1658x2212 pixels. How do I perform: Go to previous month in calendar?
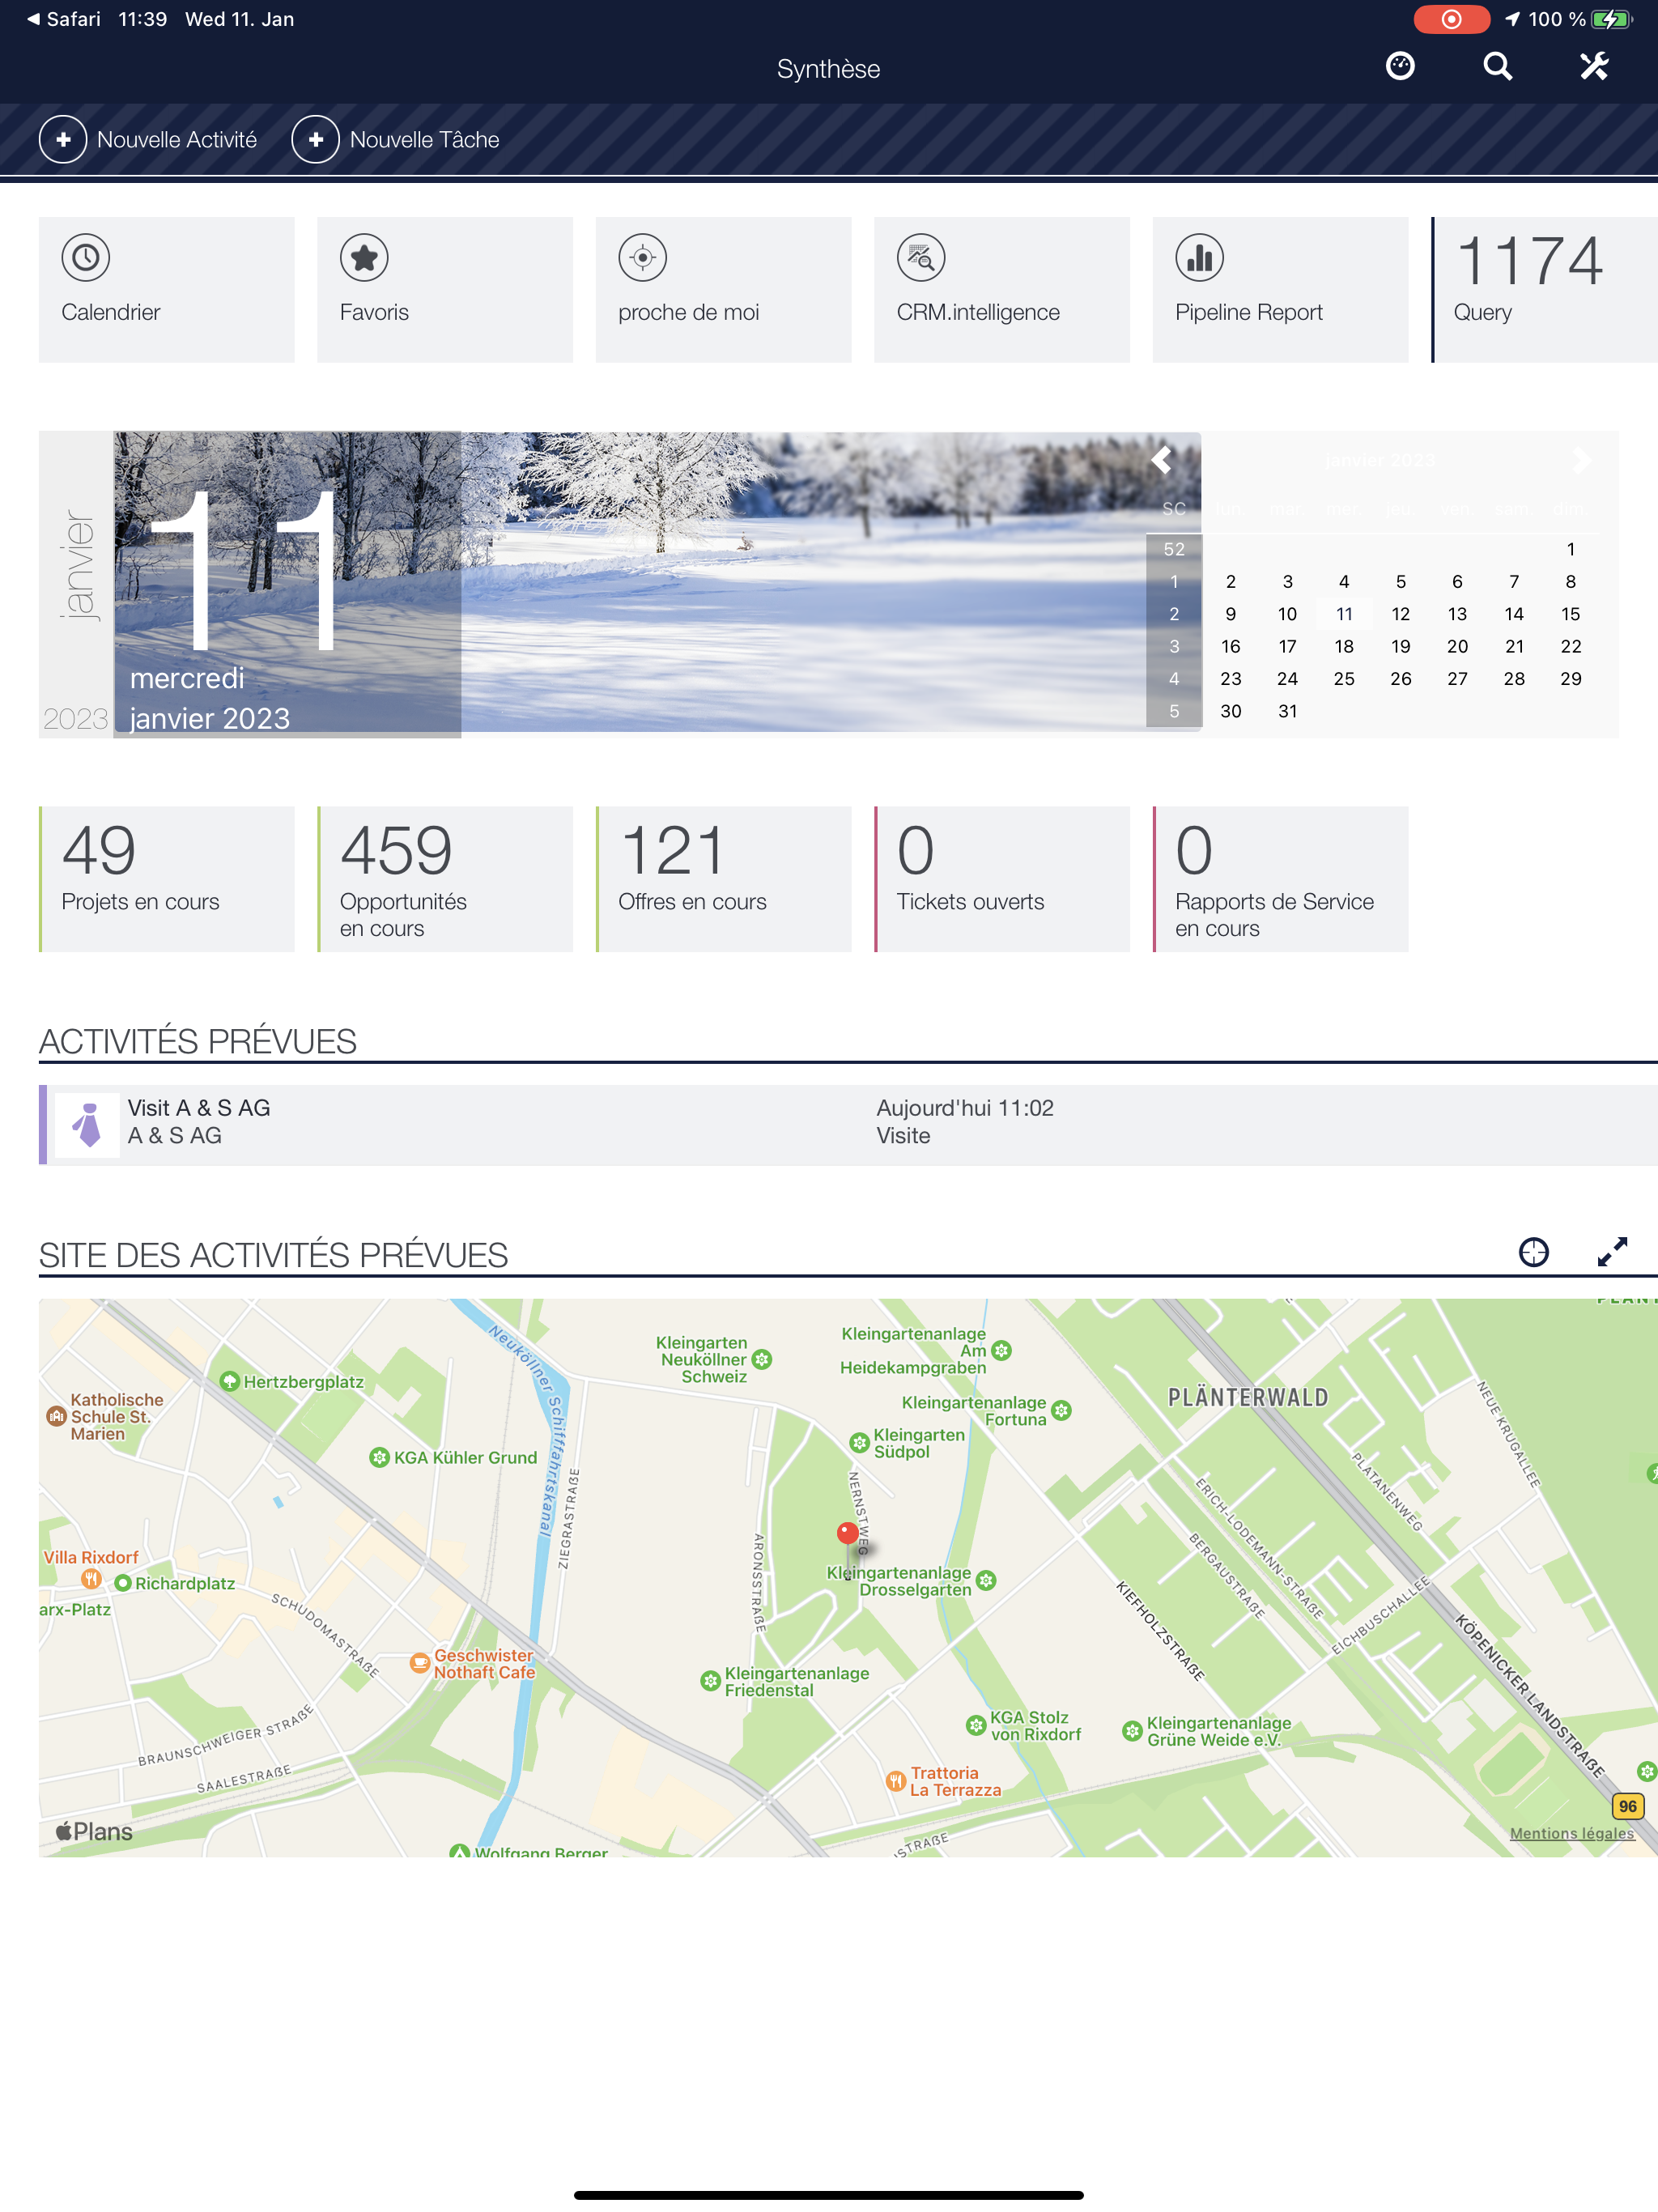(1161, 460)
